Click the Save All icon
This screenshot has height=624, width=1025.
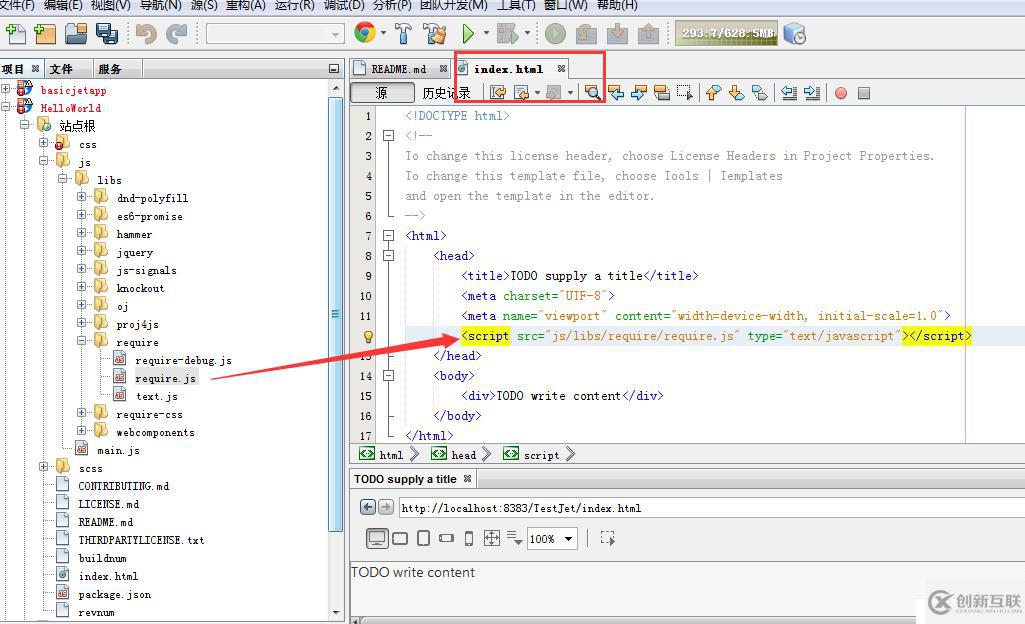107,33
